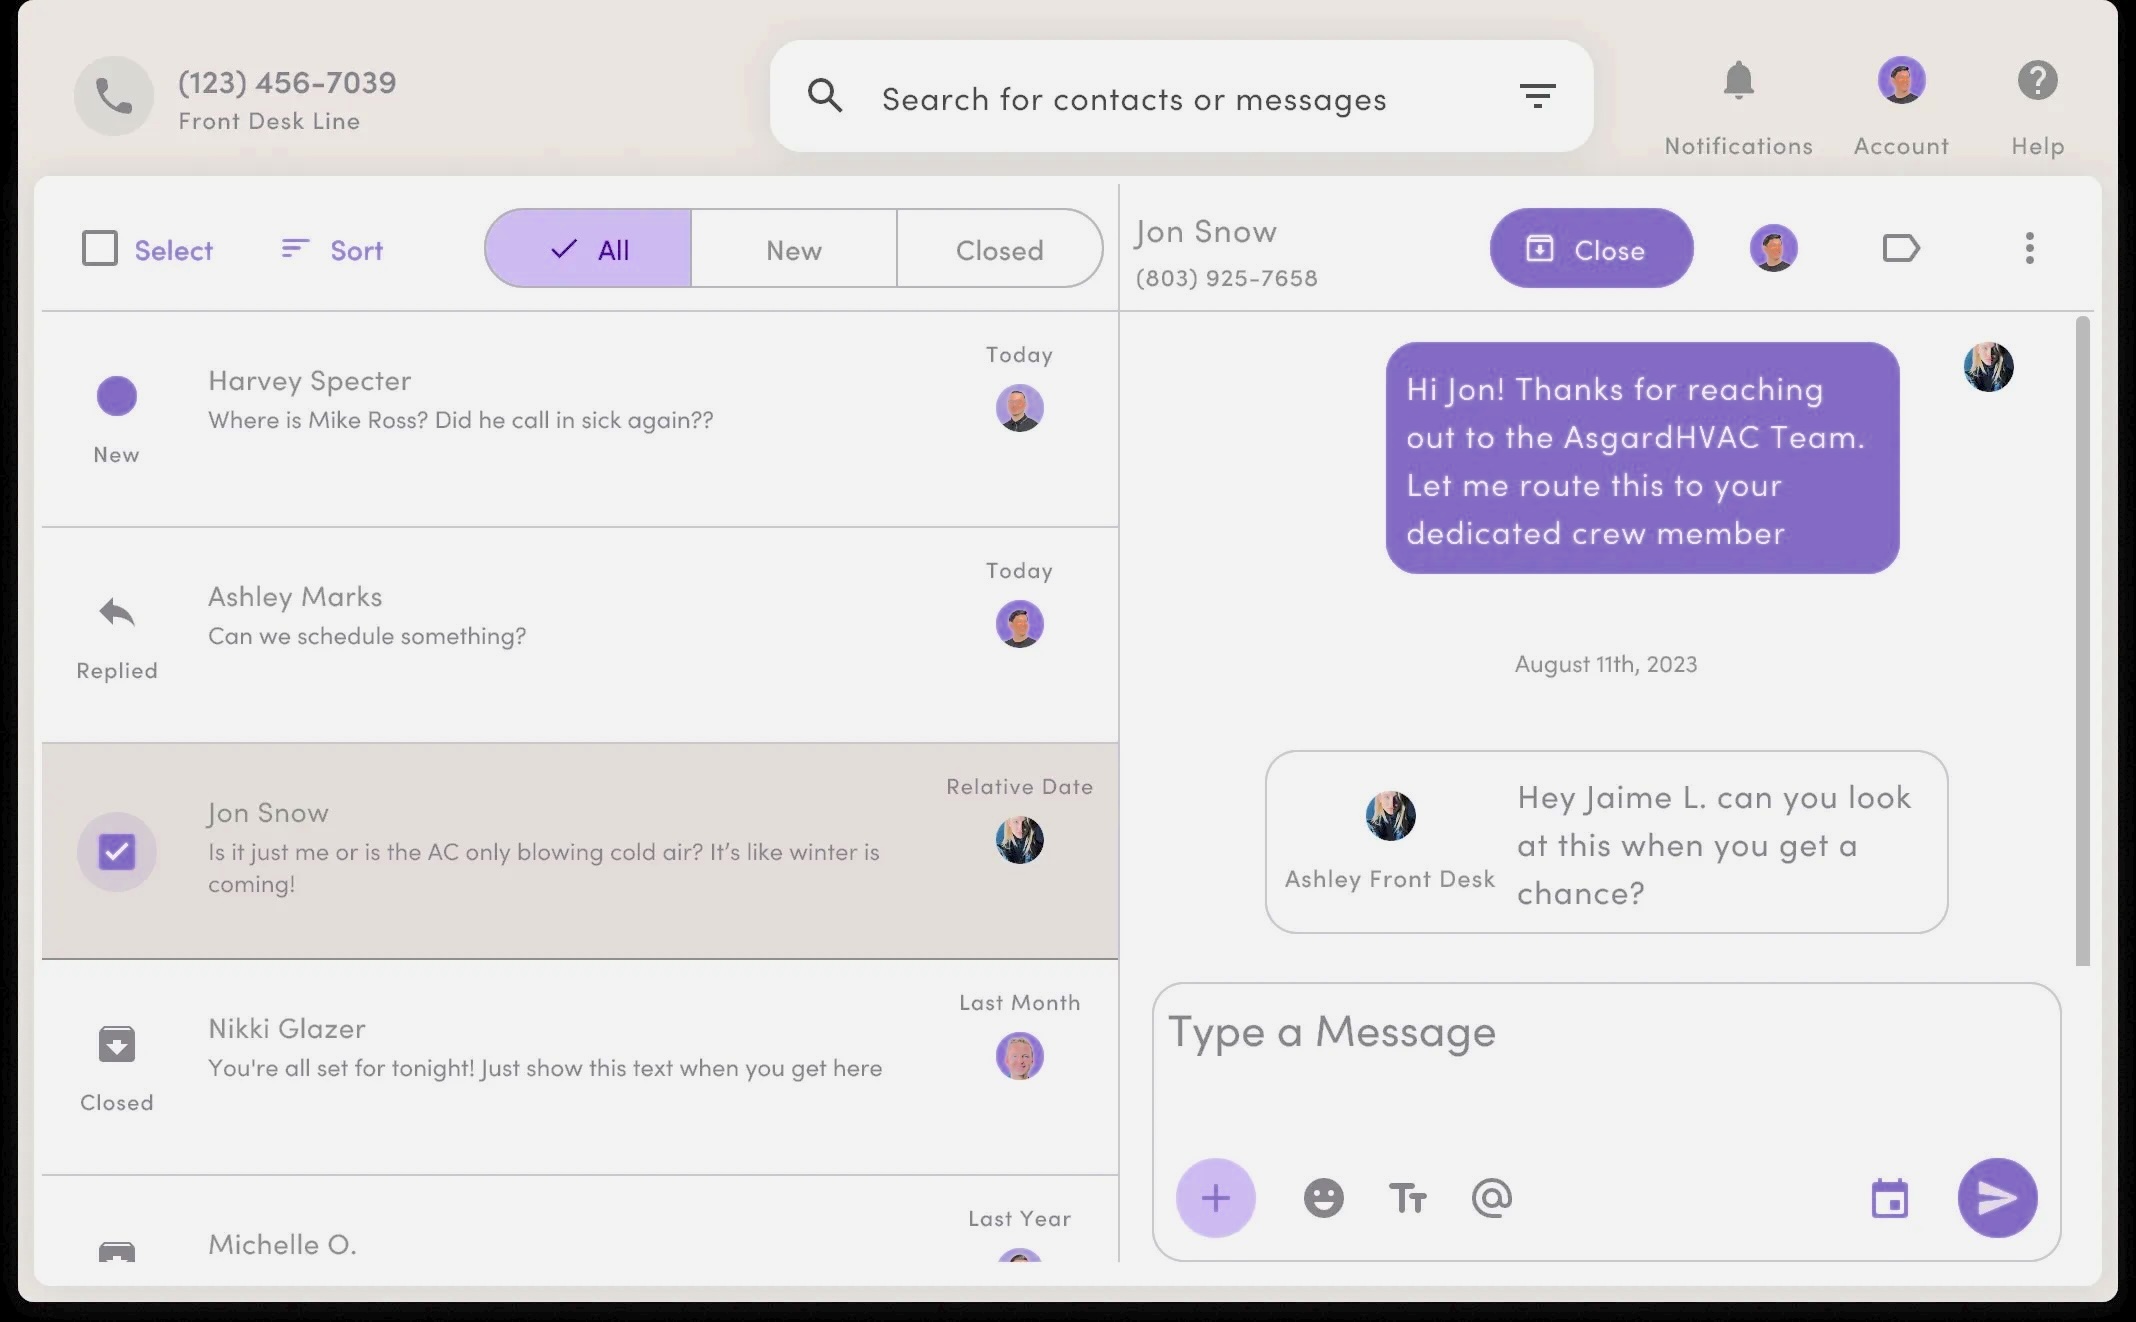This screenshot has height=1322, width=2136.
Task: Click the plus attachment icon in composer
Action: pyautogui.click(x=1216, y=1197)
